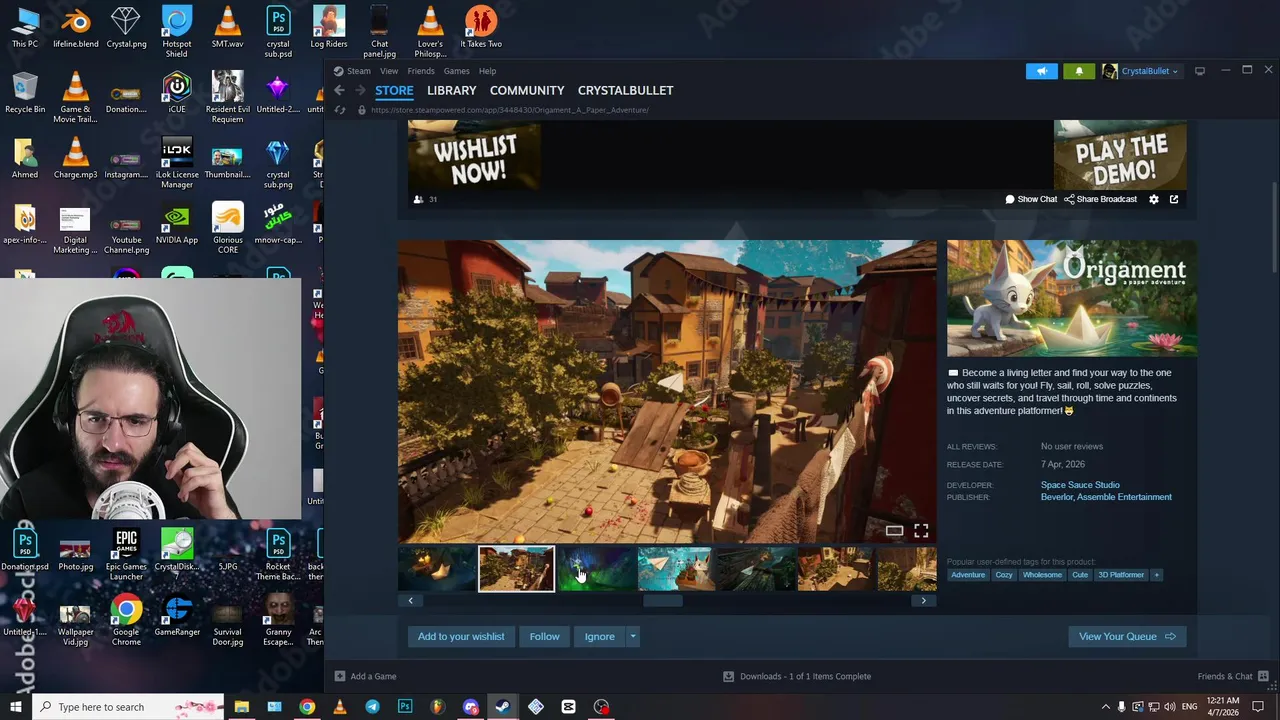Click Add a Game plus icon

click(340, 676)
